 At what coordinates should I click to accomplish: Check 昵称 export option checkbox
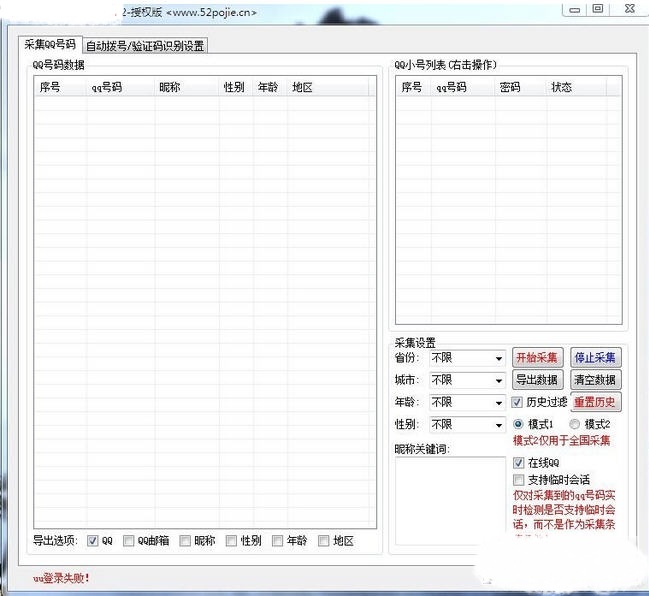tap(185, 541)
